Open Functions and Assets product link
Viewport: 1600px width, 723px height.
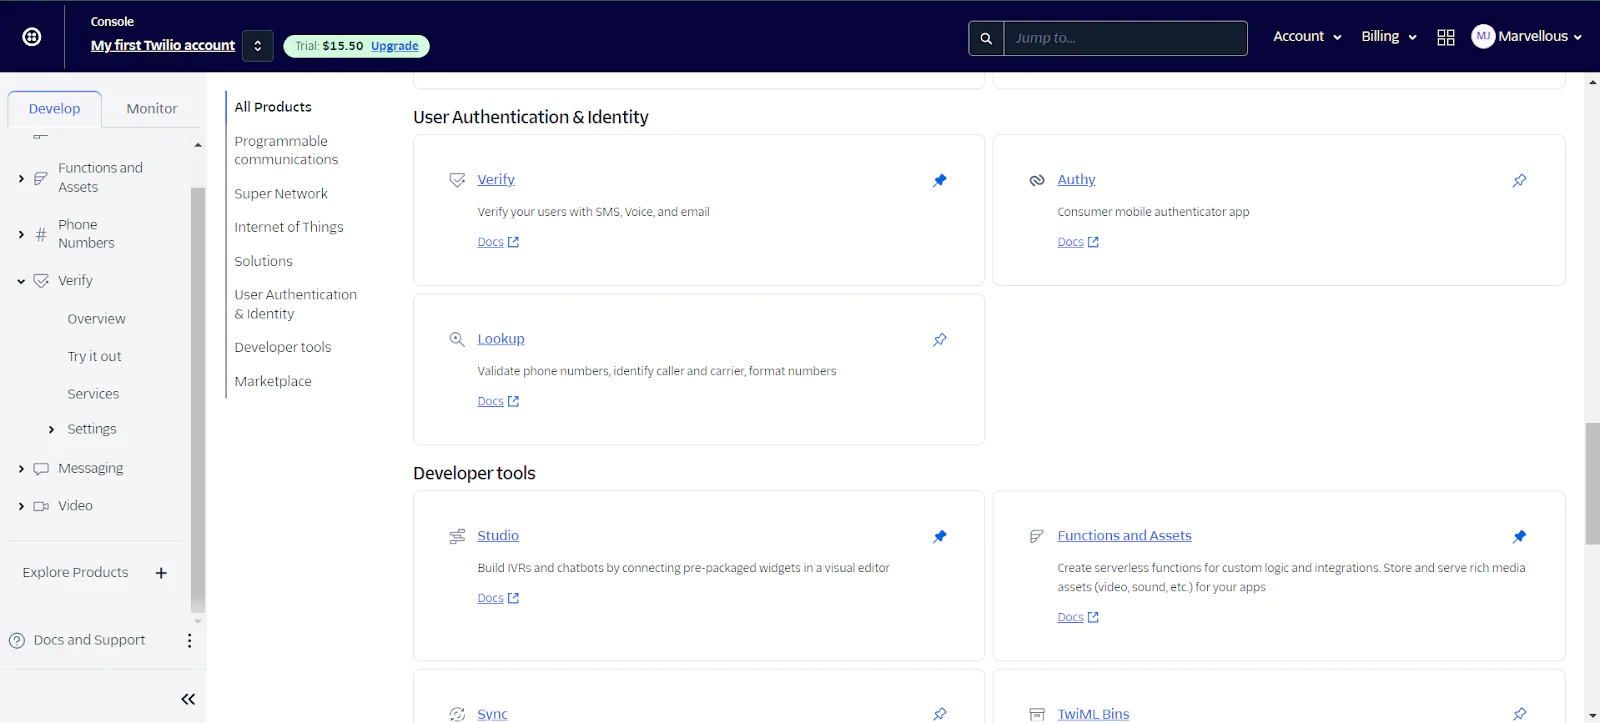[x=1124, y=536]
